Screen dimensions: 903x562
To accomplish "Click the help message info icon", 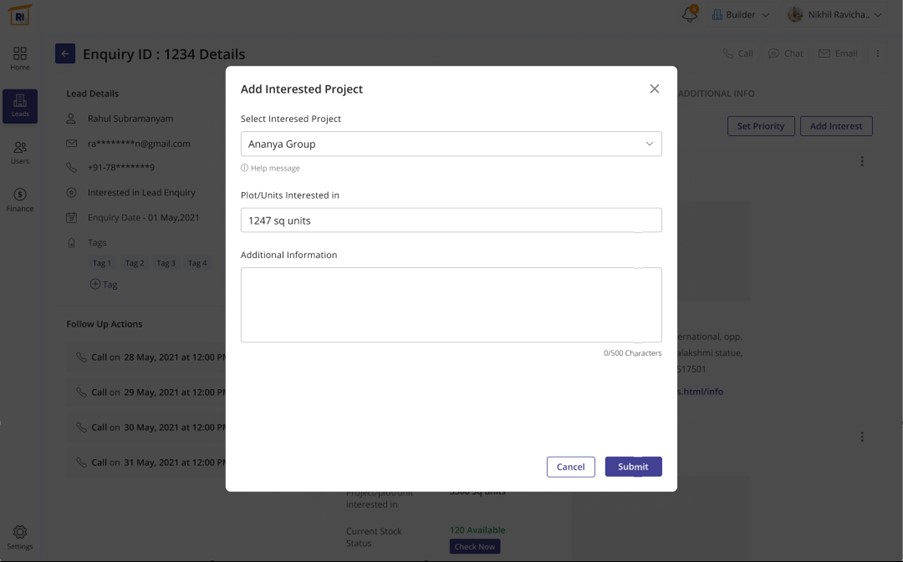I will [245, 168].
